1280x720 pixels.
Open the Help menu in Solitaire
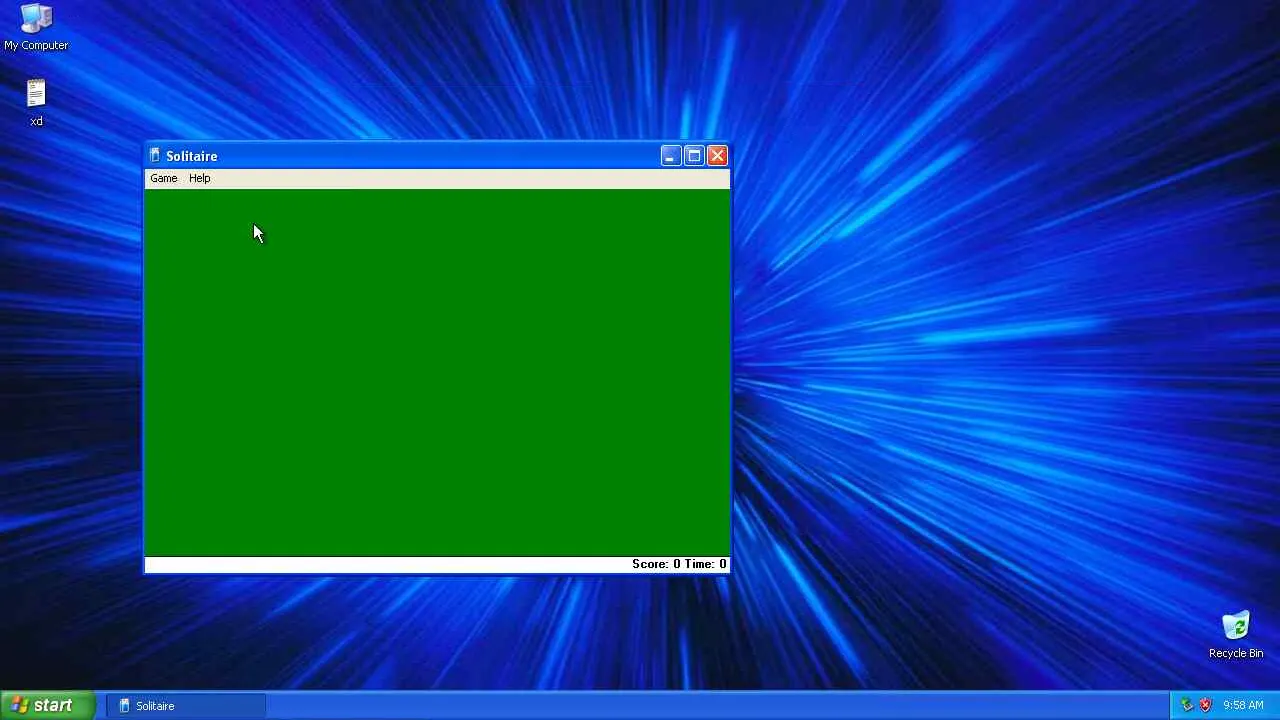click(200, 178)
